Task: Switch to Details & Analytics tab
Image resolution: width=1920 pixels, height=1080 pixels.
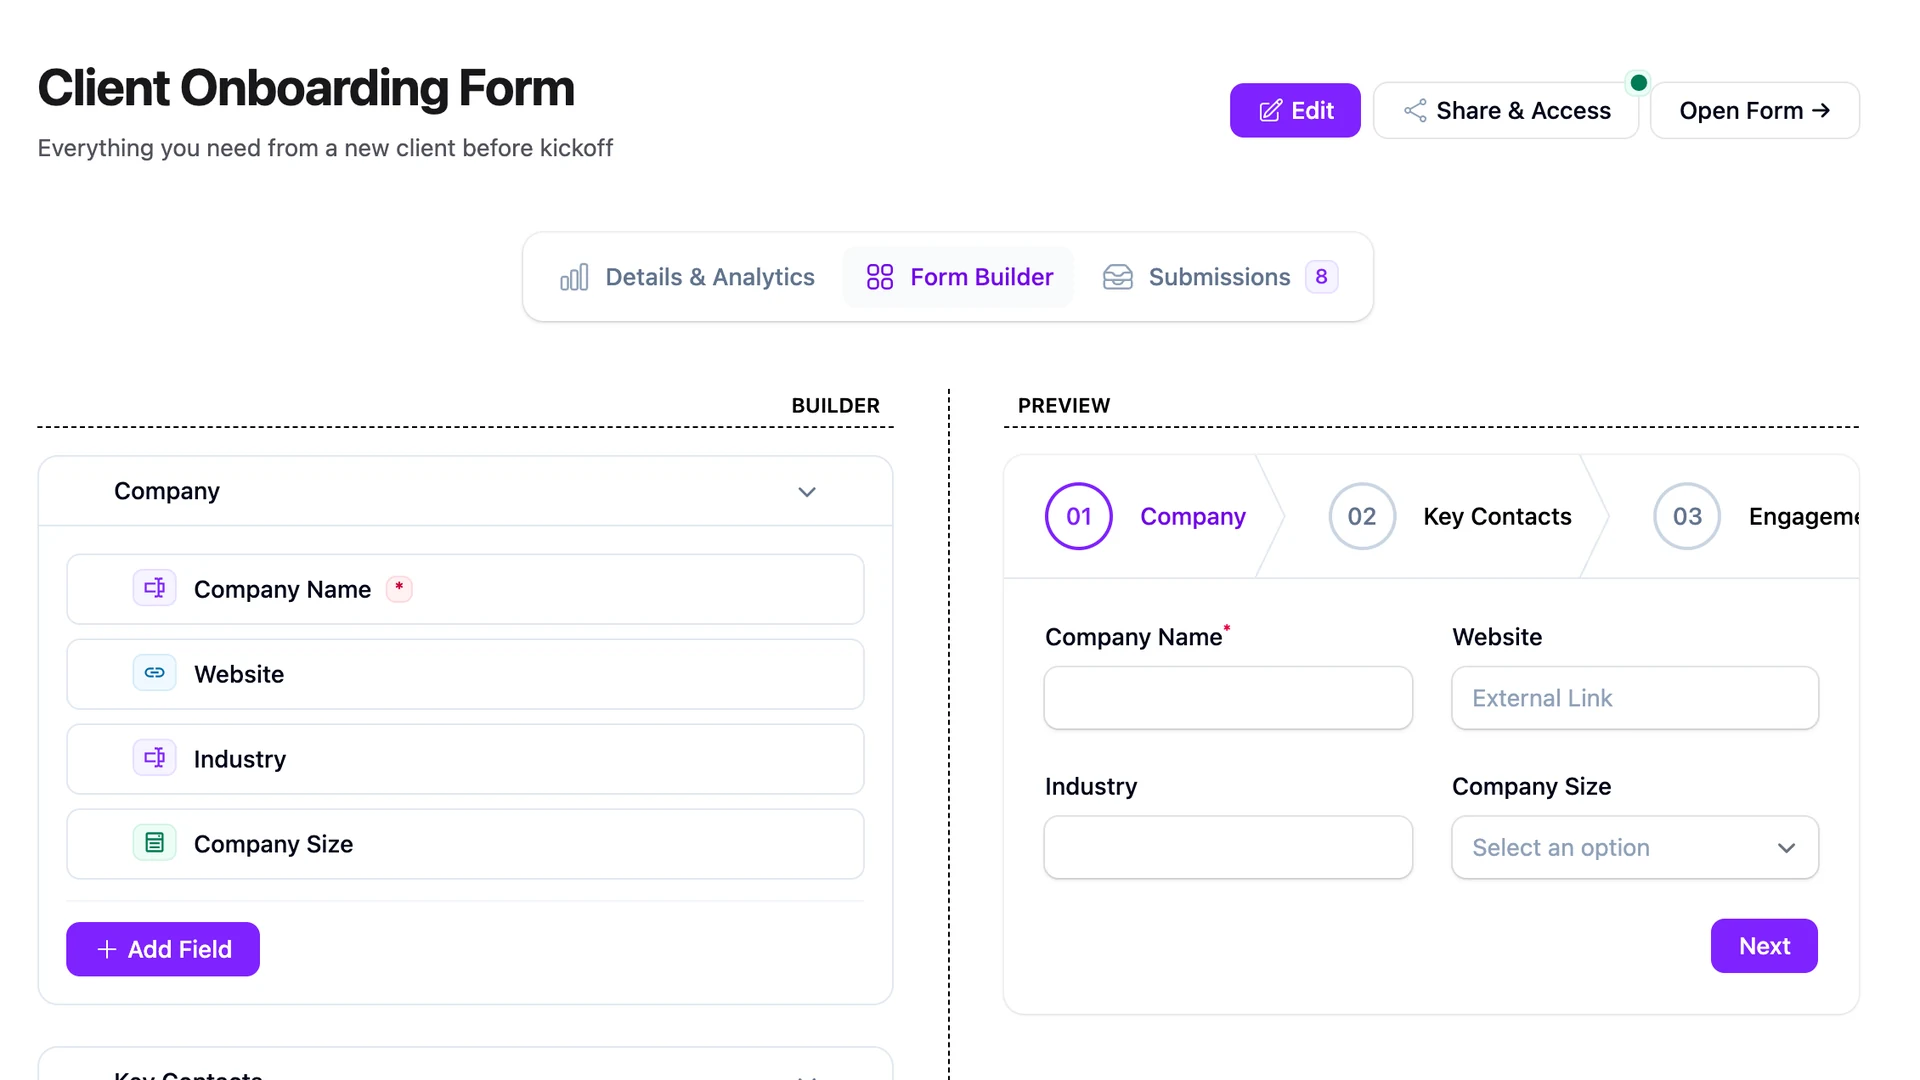Action: [687, 277]
